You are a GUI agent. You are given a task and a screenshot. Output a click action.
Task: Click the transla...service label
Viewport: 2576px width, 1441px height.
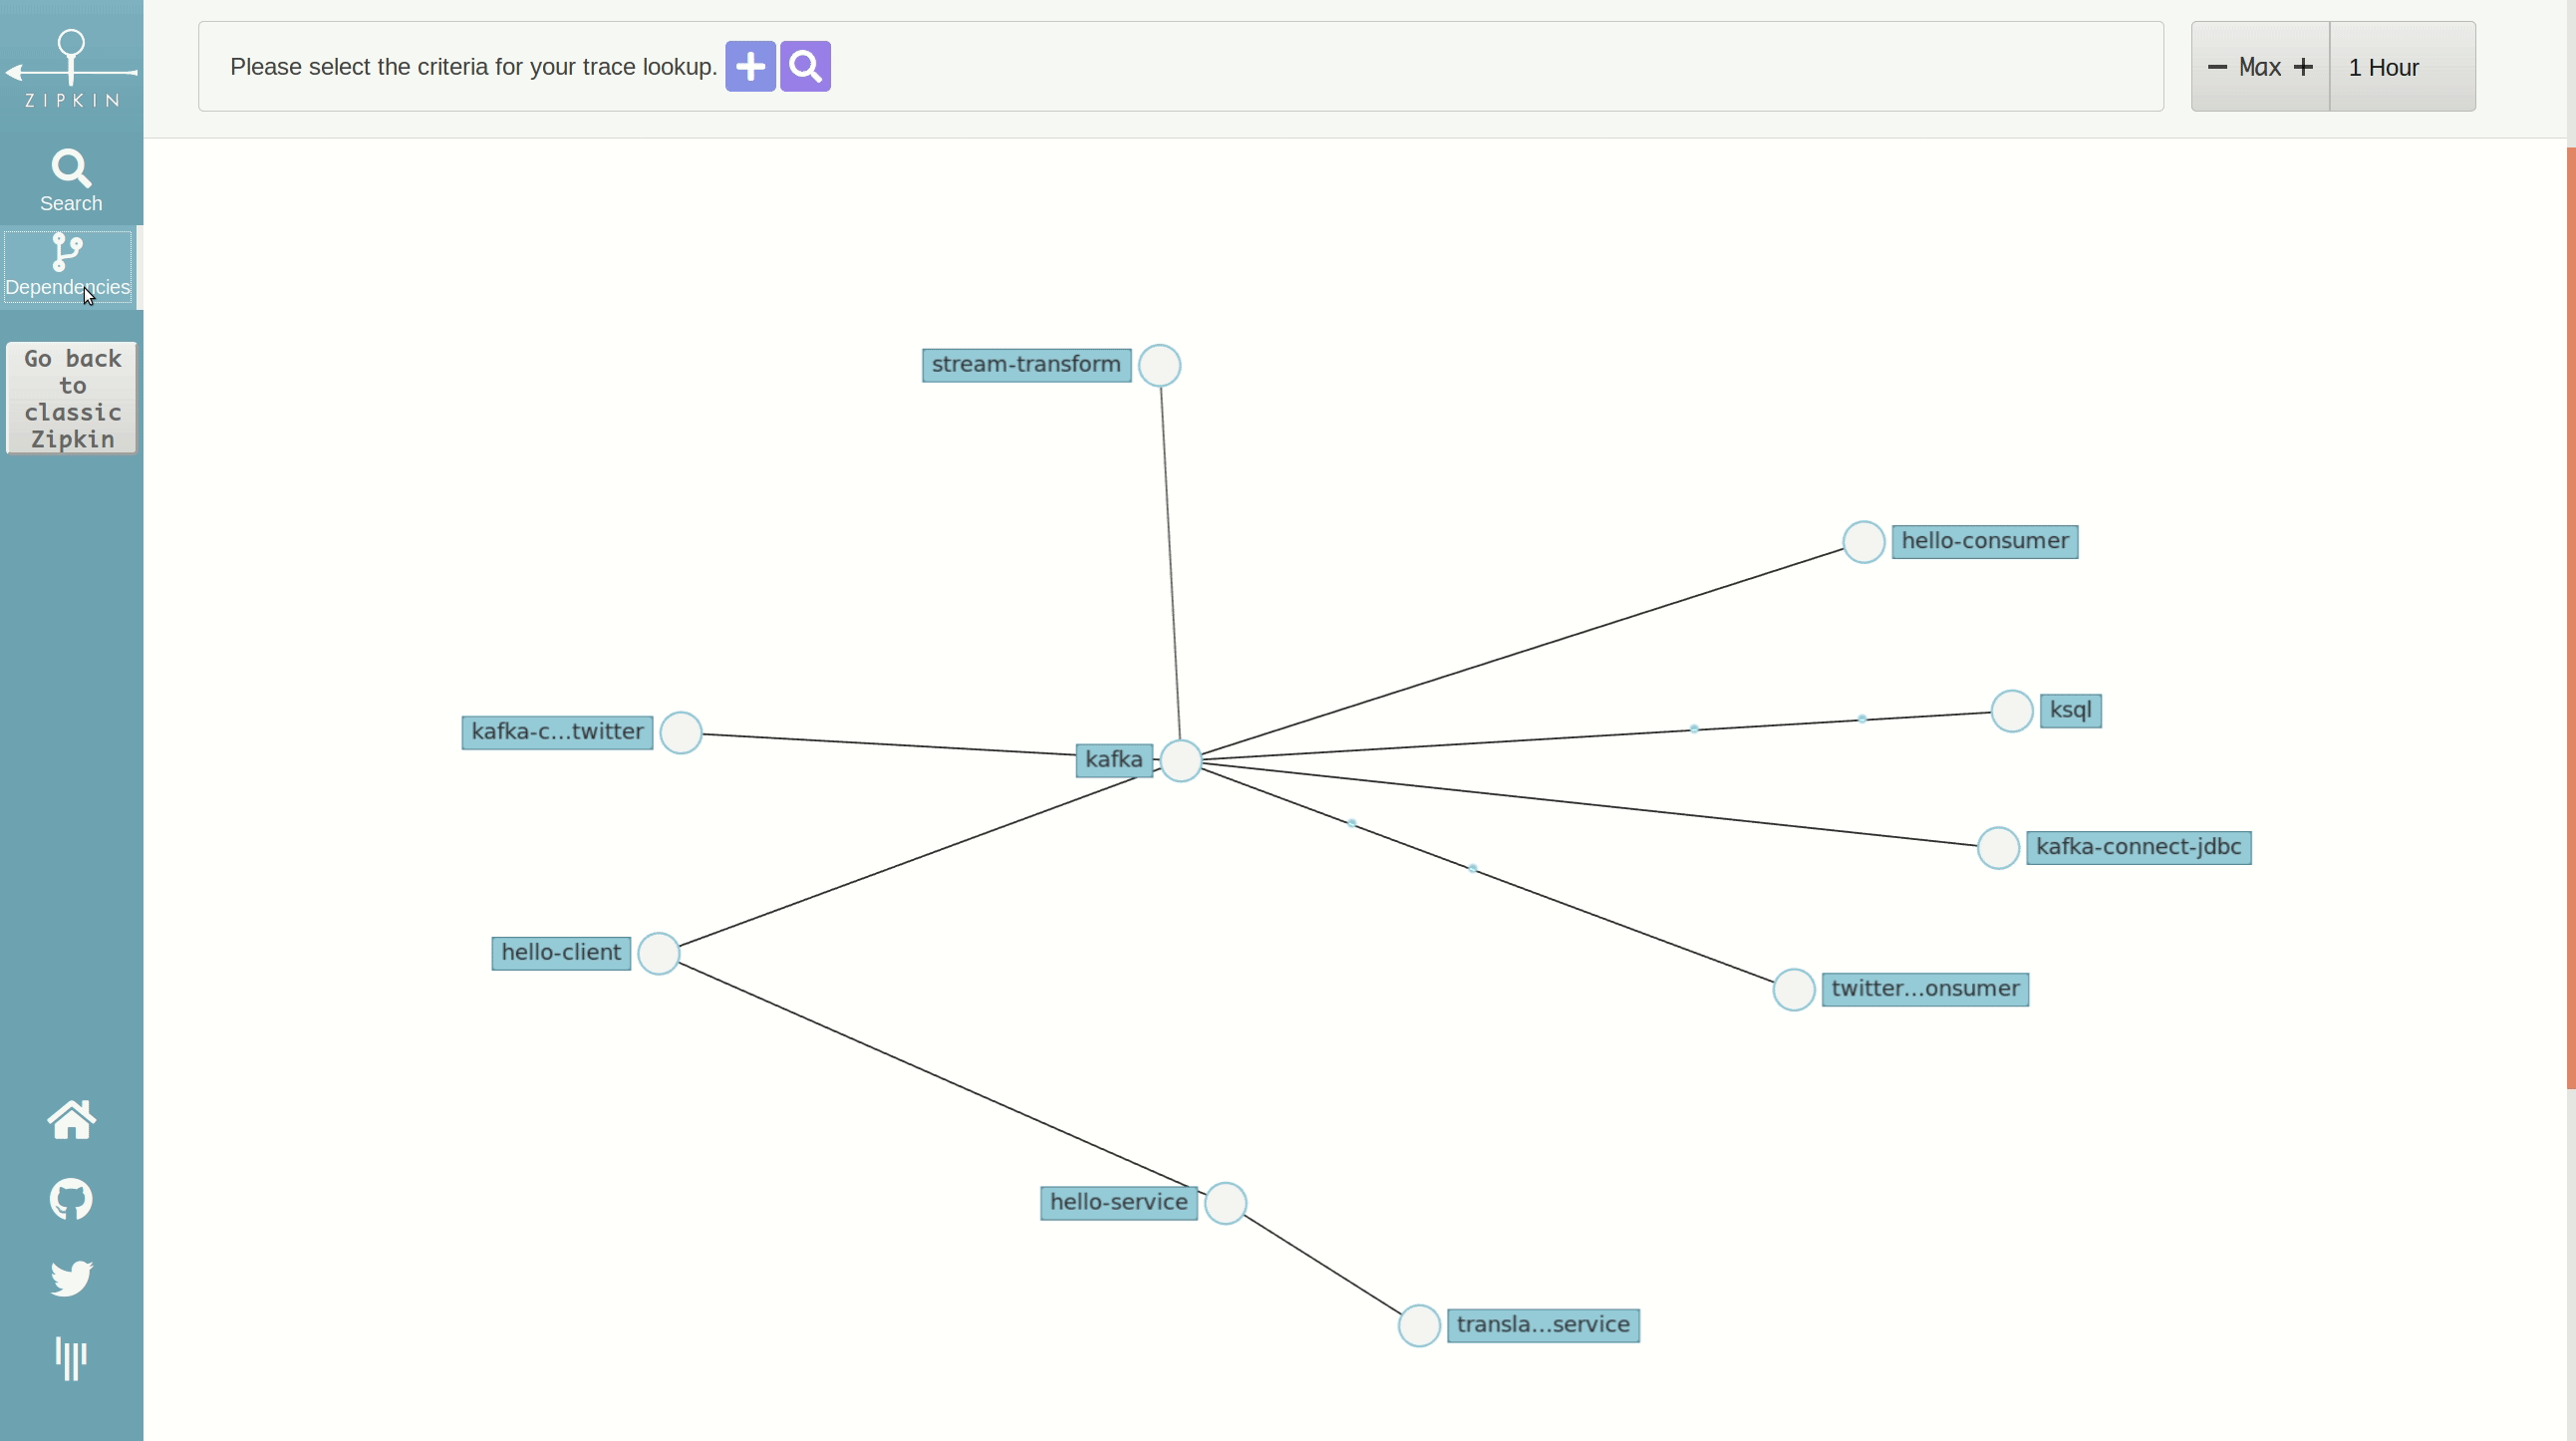pyautogui.click(x=1543, y=1326)
